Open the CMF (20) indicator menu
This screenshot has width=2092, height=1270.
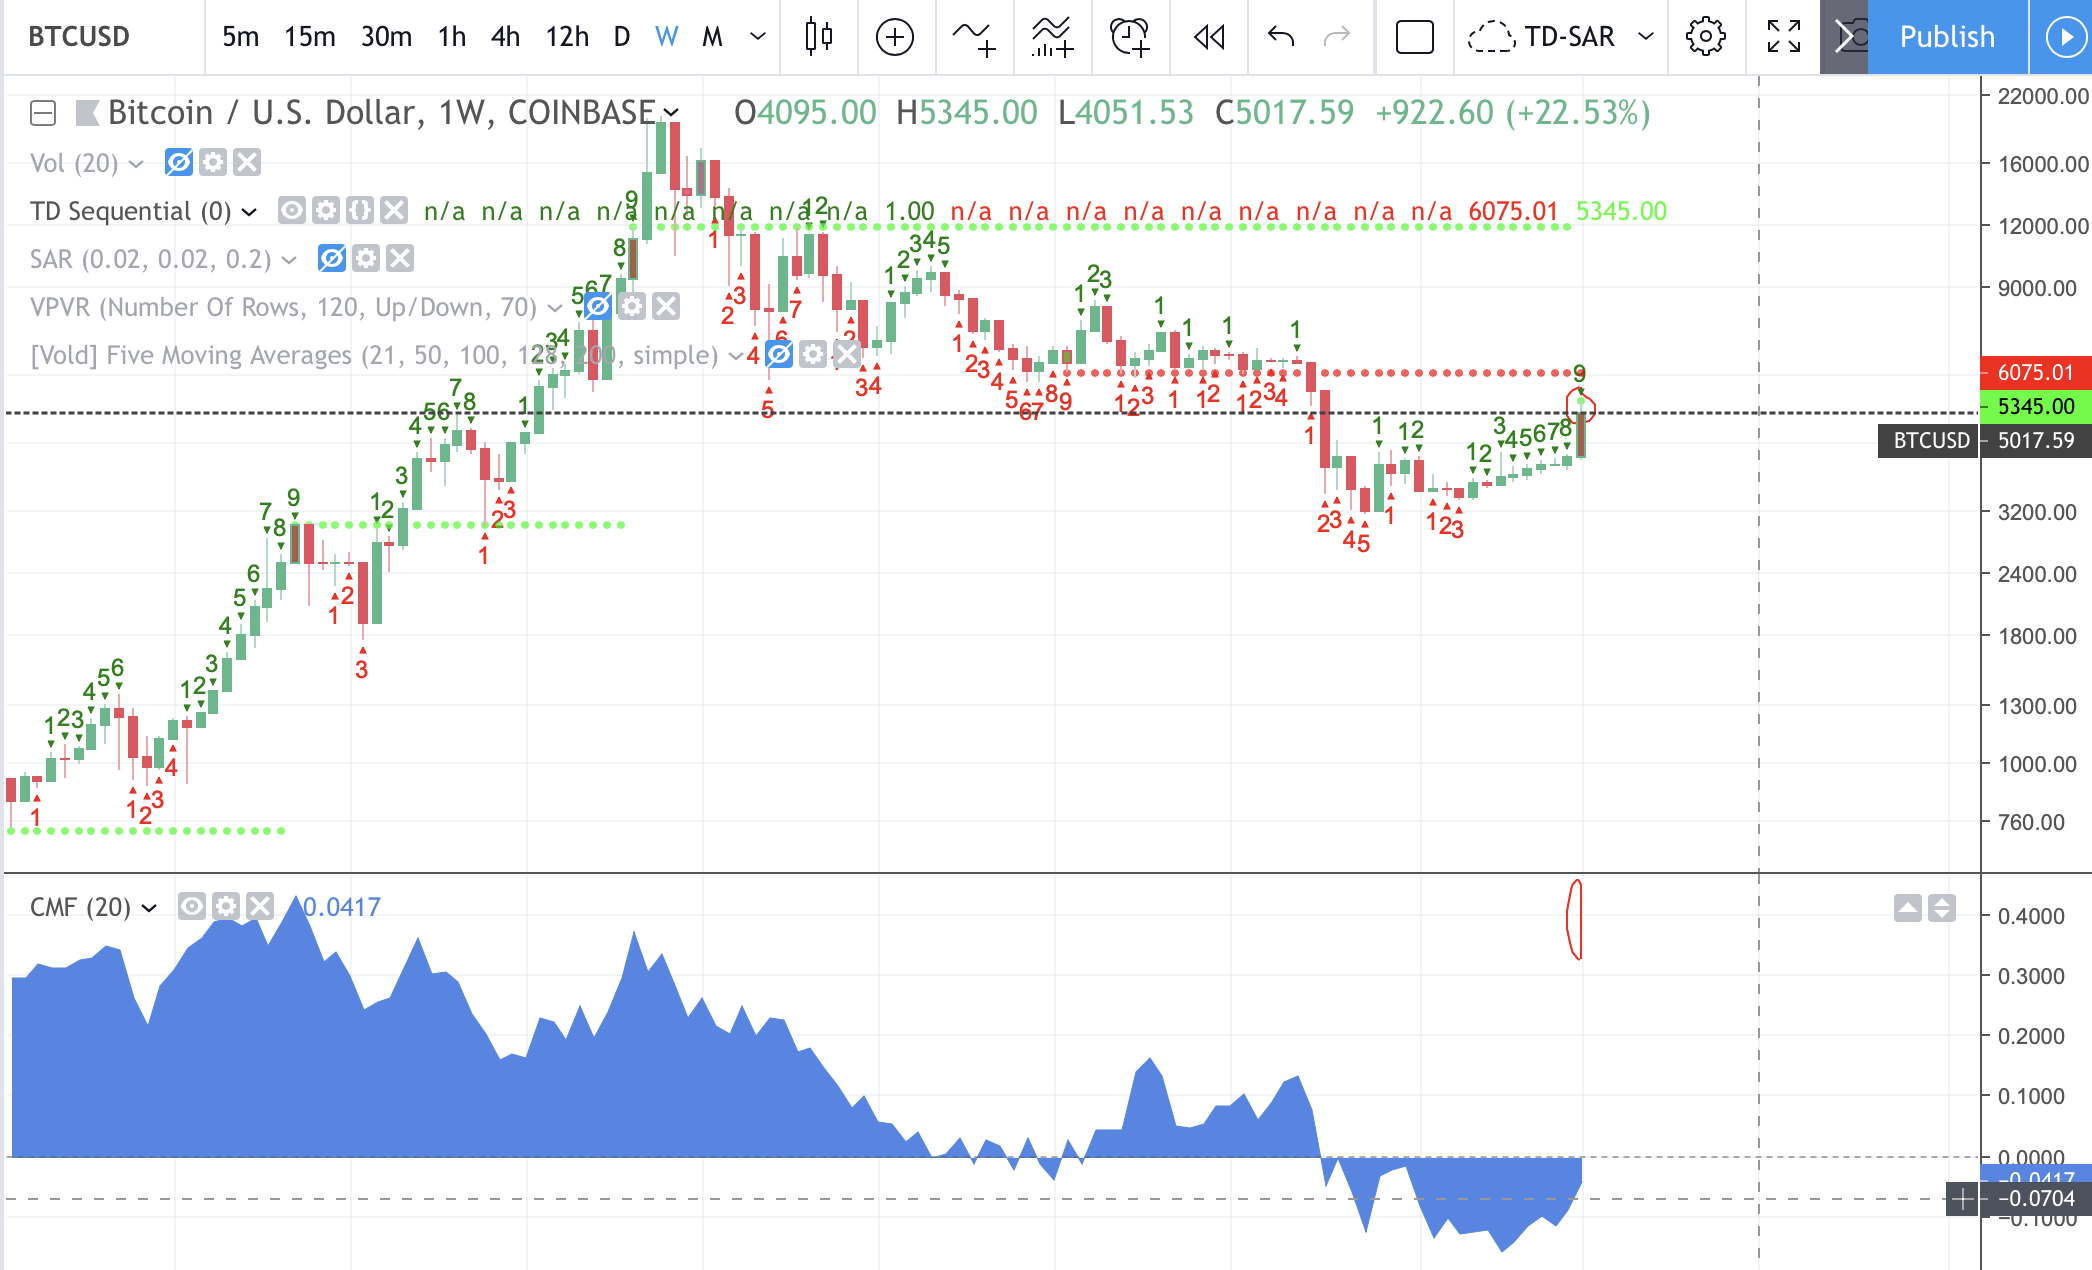(x=150, y=907)
